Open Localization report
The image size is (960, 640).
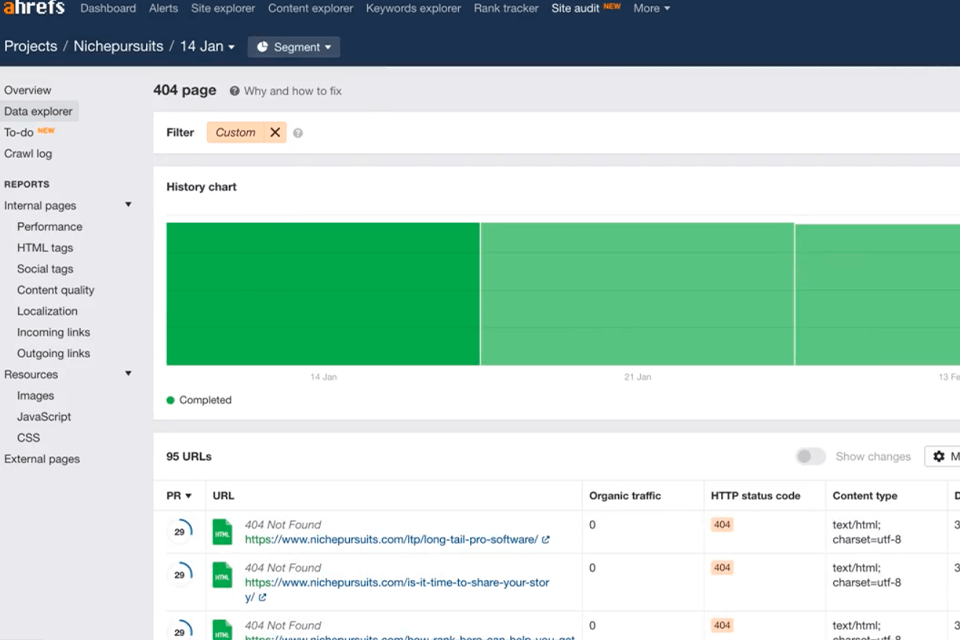pyautogui.click(x=47, y=311)
